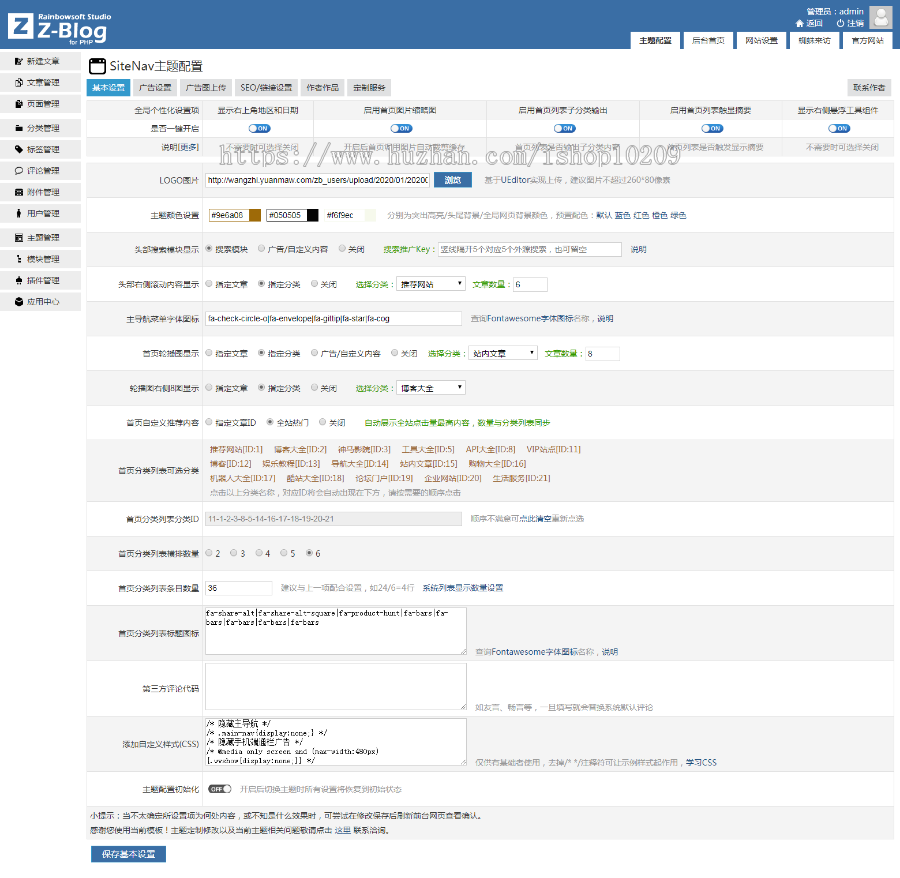This screenshot has width=900, height=878.
Task: Click the 评论管理 speech bubble icon
Action: 19,171
